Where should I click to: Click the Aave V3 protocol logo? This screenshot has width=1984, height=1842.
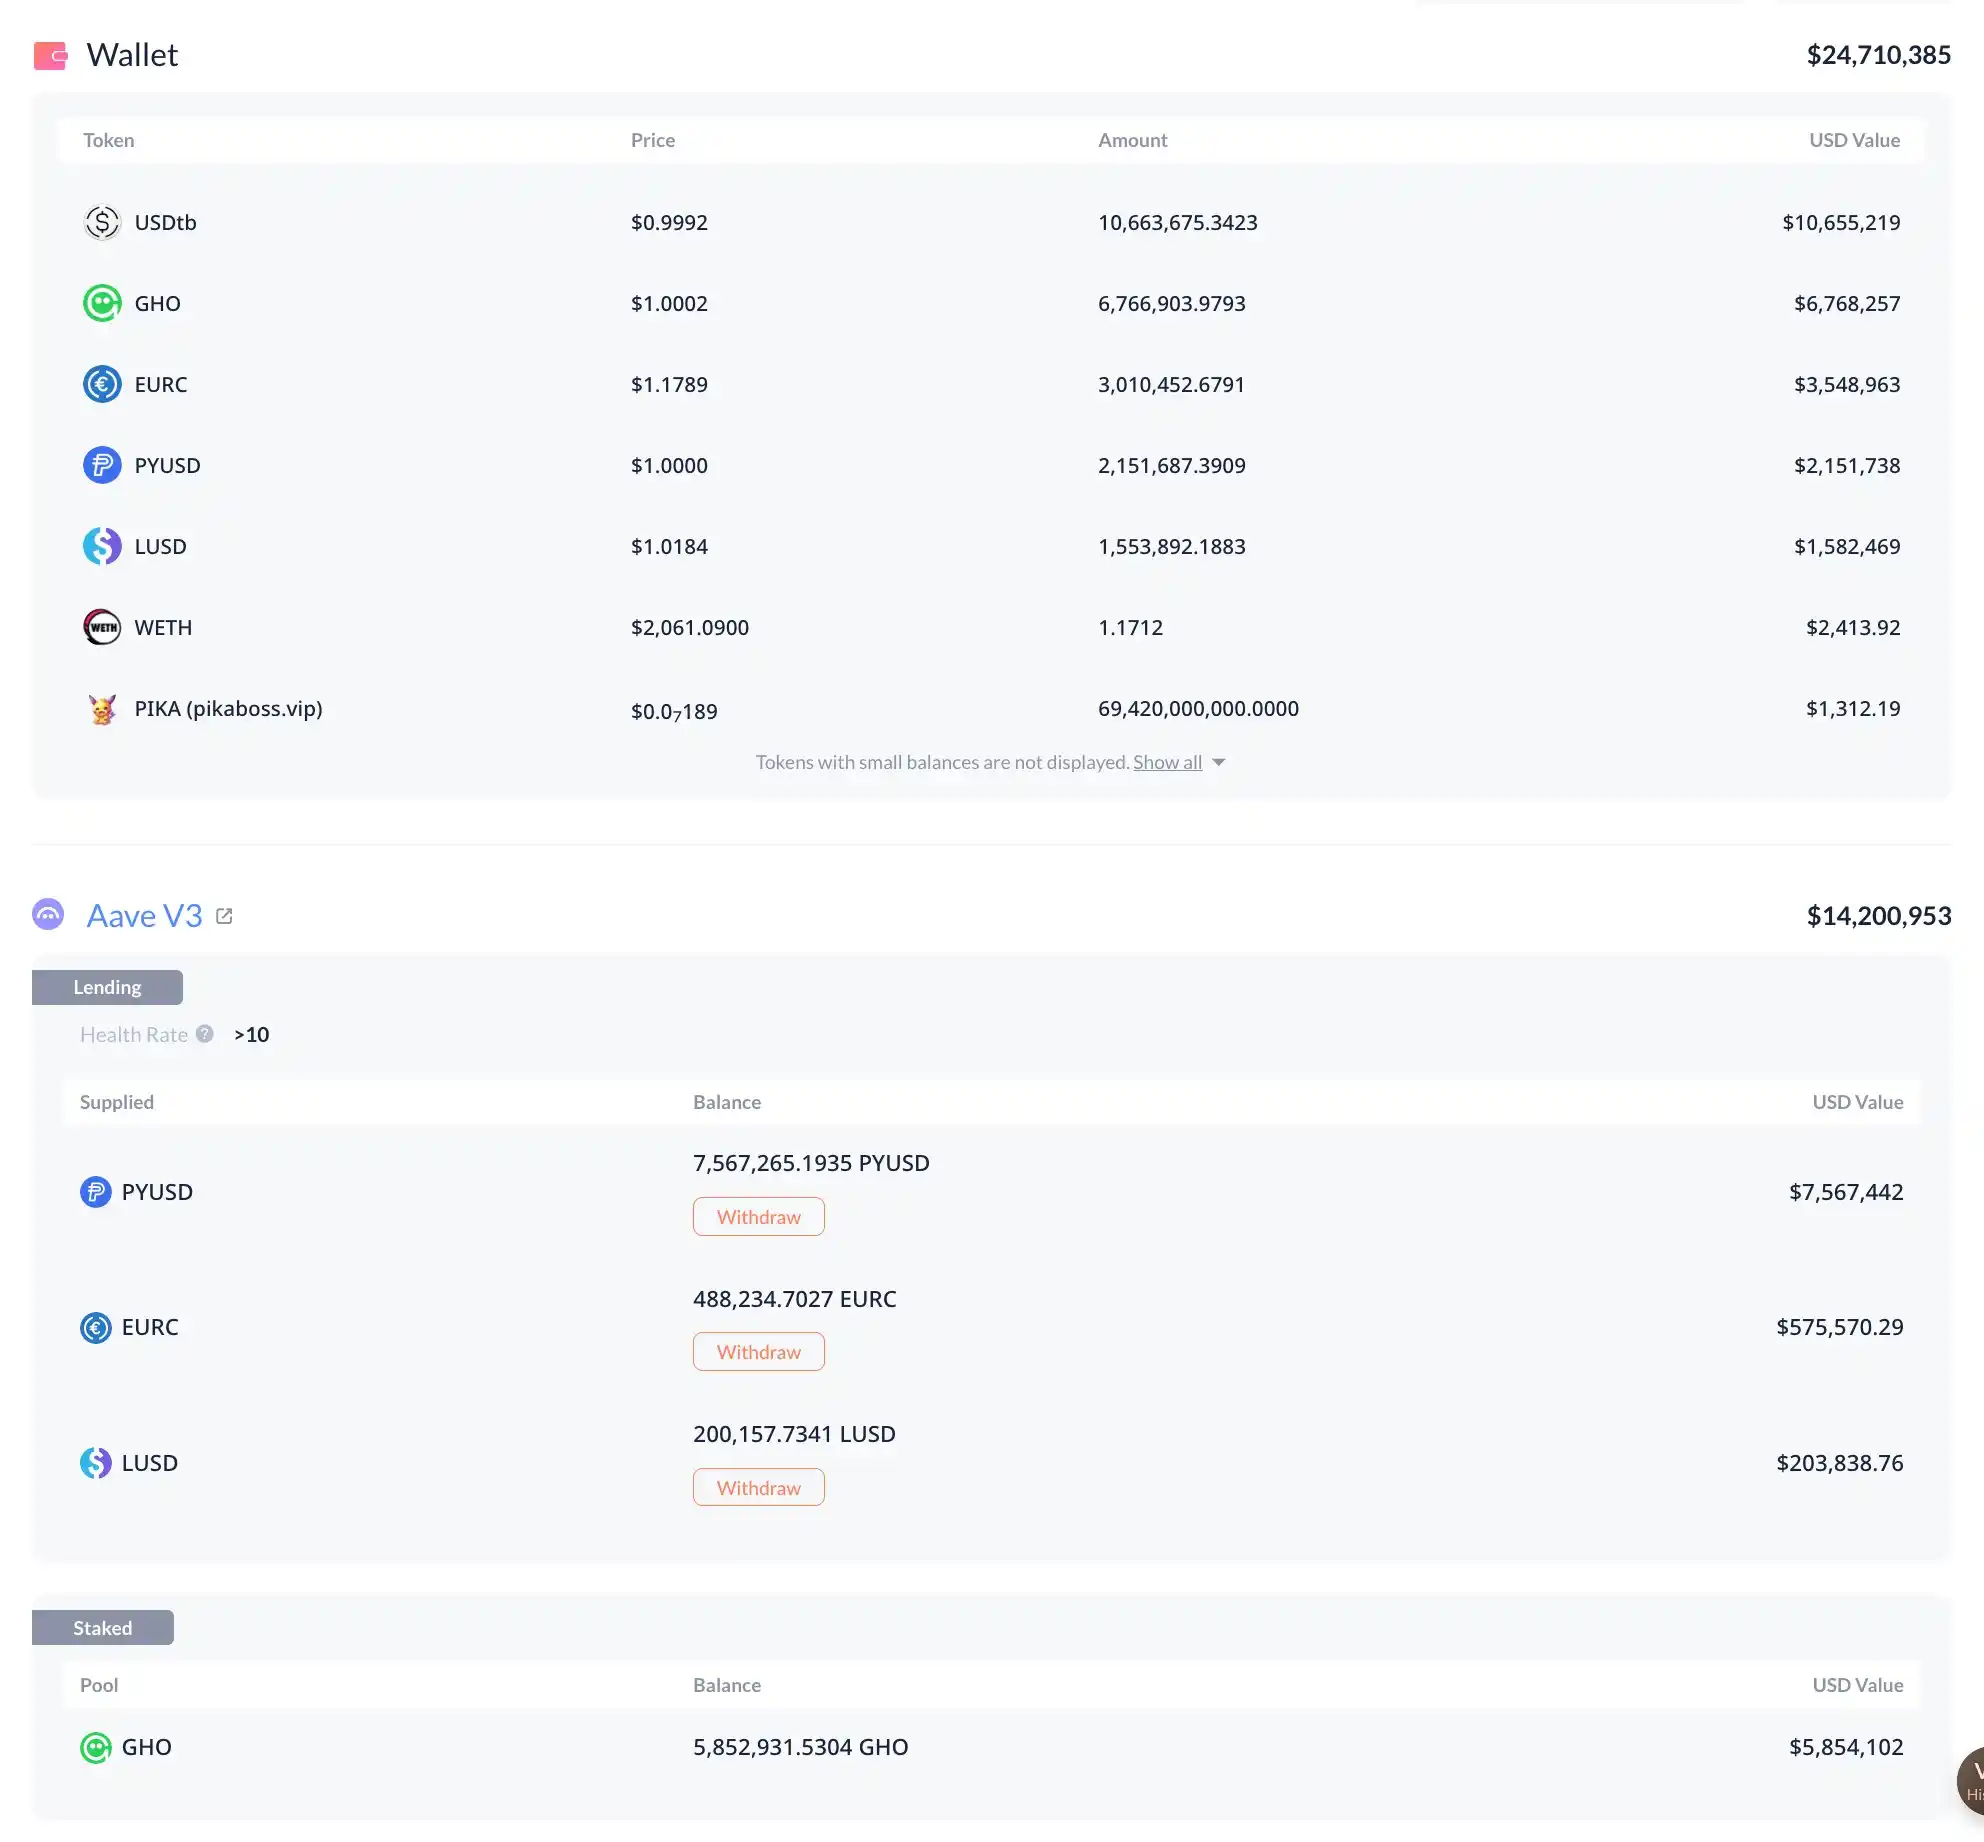click(x=48, y=915)
